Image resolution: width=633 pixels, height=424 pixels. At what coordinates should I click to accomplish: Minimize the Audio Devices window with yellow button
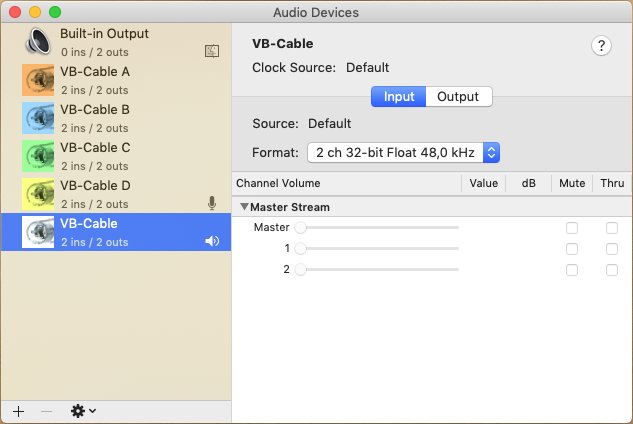[35, 12]
